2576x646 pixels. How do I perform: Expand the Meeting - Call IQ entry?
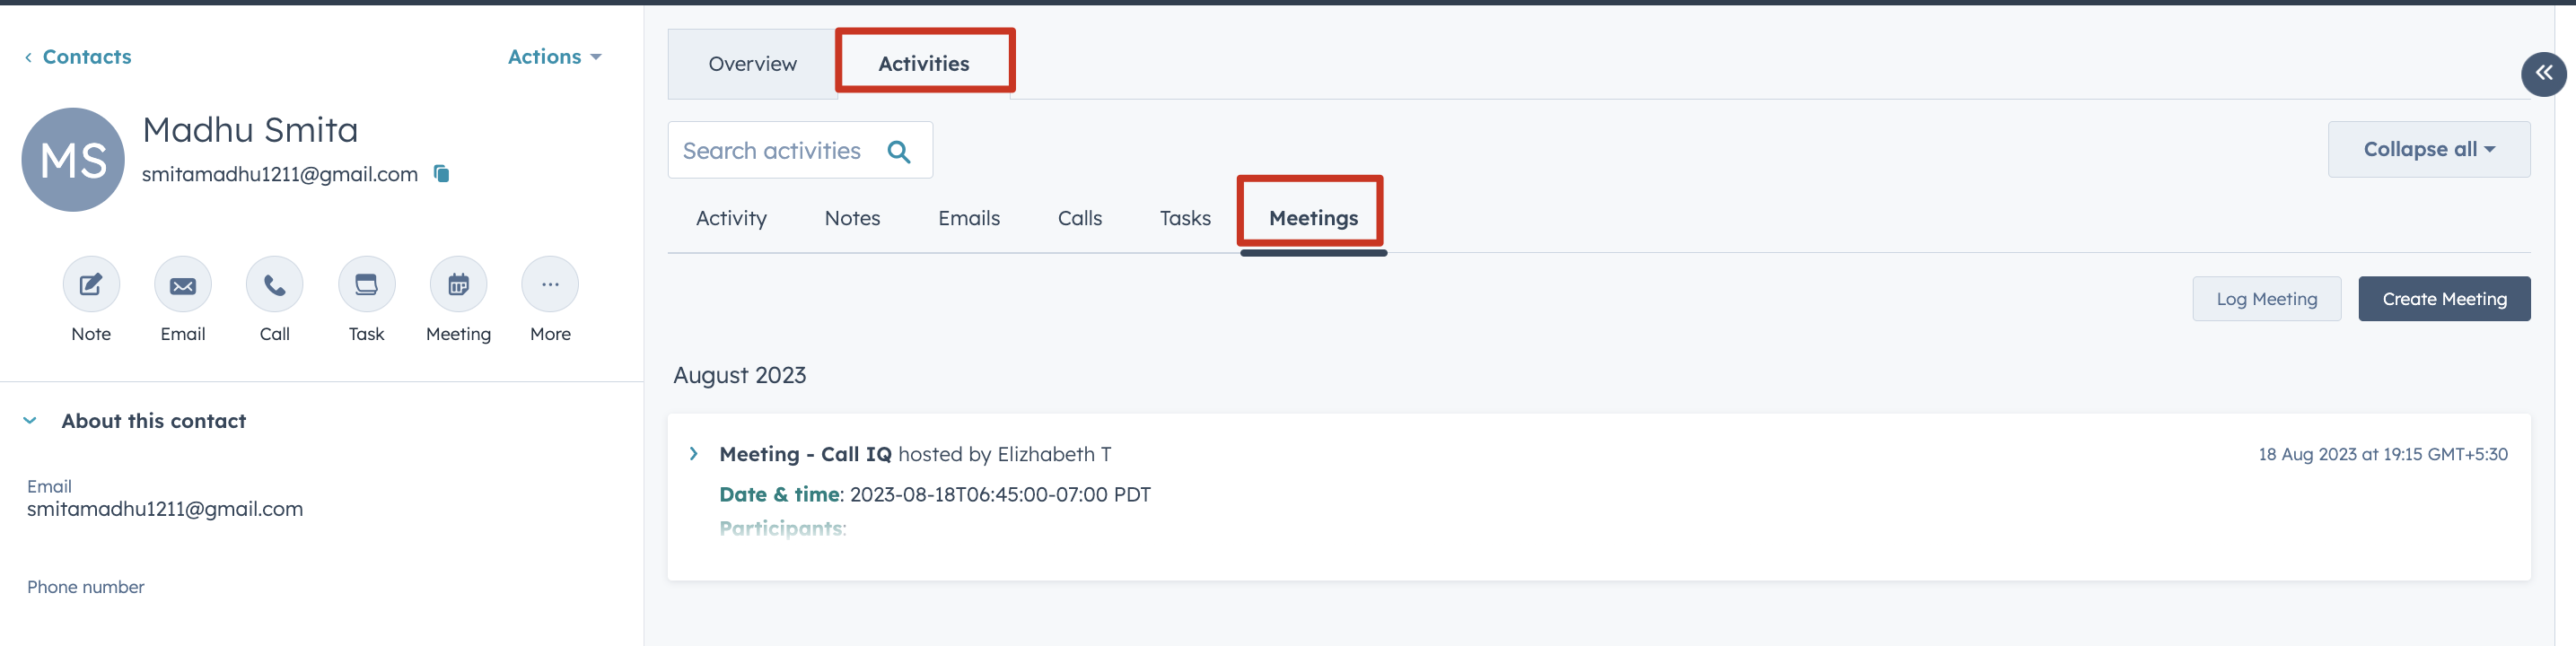pyautogui.click(x=694, y=454)
